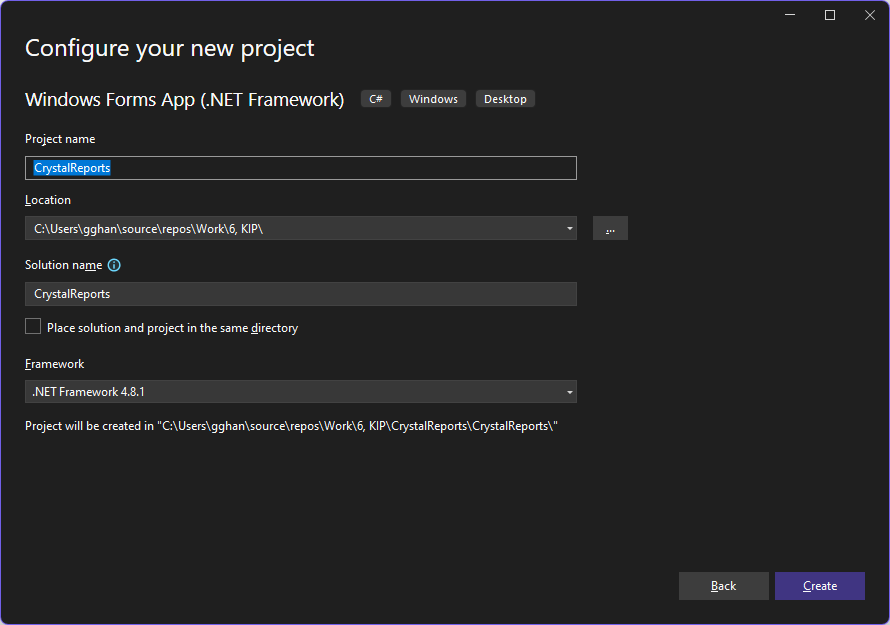Click the Location path text field
Viewport: 890px width, 625px height.
point(290,229)
